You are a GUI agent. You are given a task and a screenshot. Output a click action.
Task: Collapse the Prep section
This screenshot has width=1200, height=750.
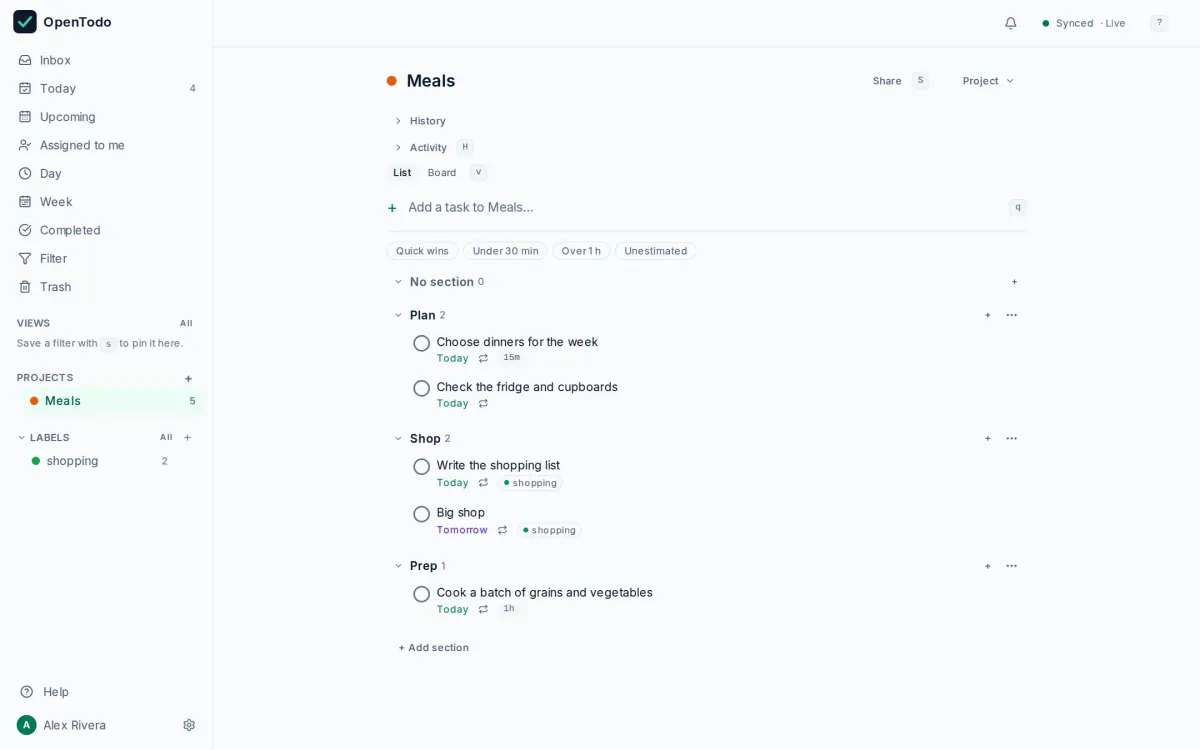(398, 566)
